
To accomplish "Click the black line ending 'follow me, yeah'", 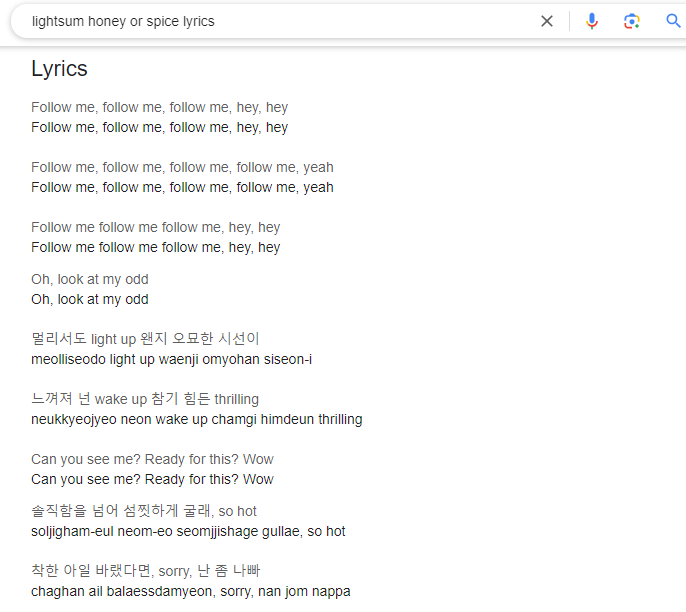I will (x=182, y=187).
